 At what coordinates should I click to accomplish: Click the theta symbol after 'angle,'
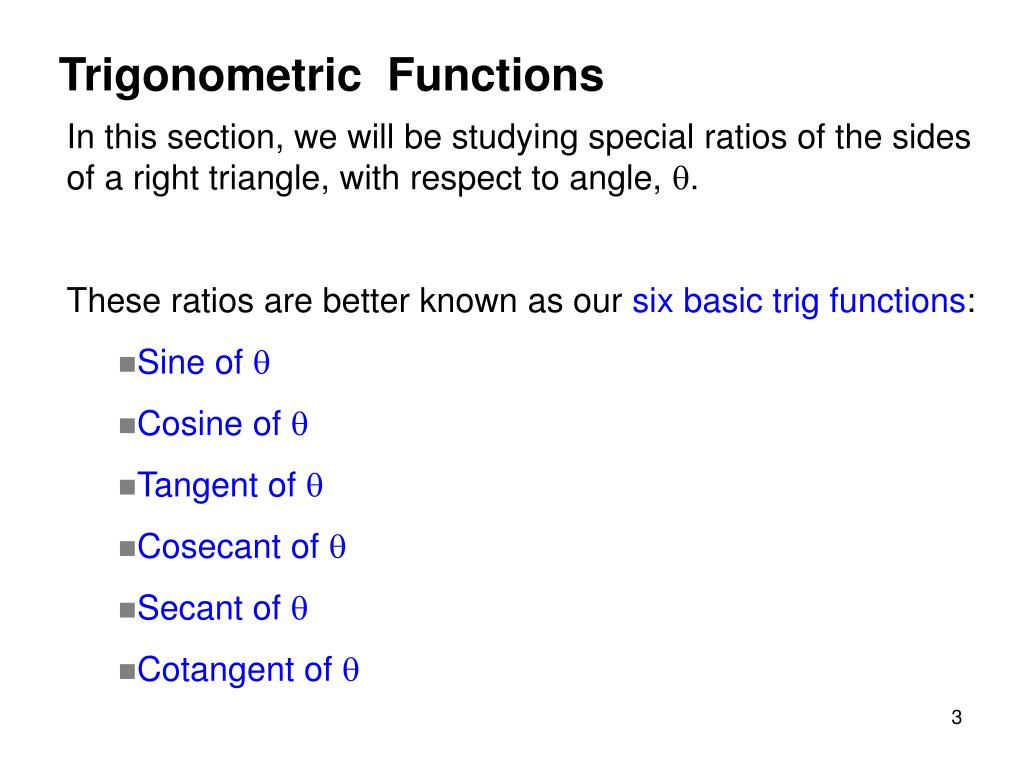(680, 179)
